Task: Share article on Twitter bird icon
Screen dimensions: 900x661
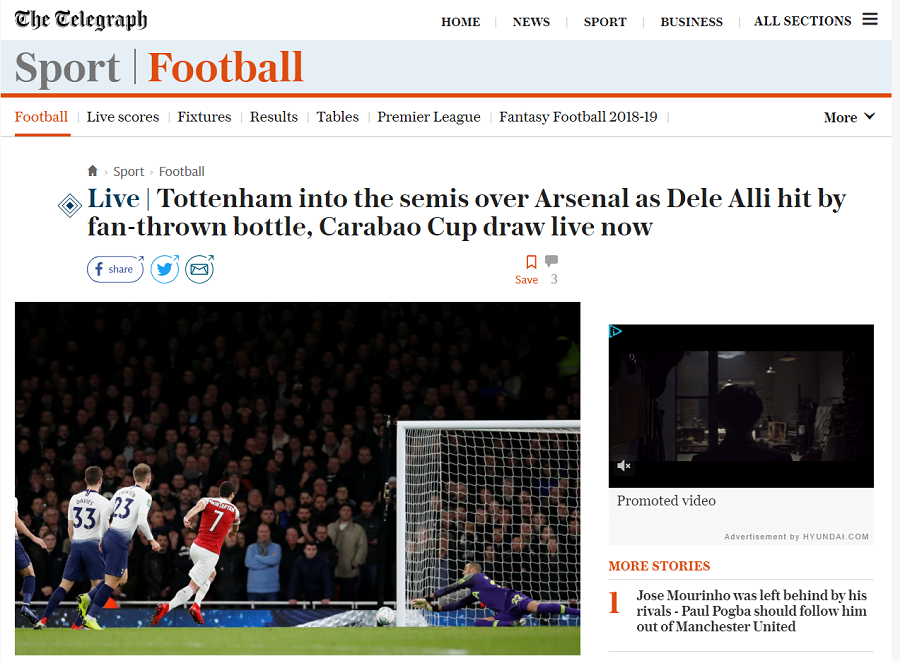Action: [x=165, y=269]
